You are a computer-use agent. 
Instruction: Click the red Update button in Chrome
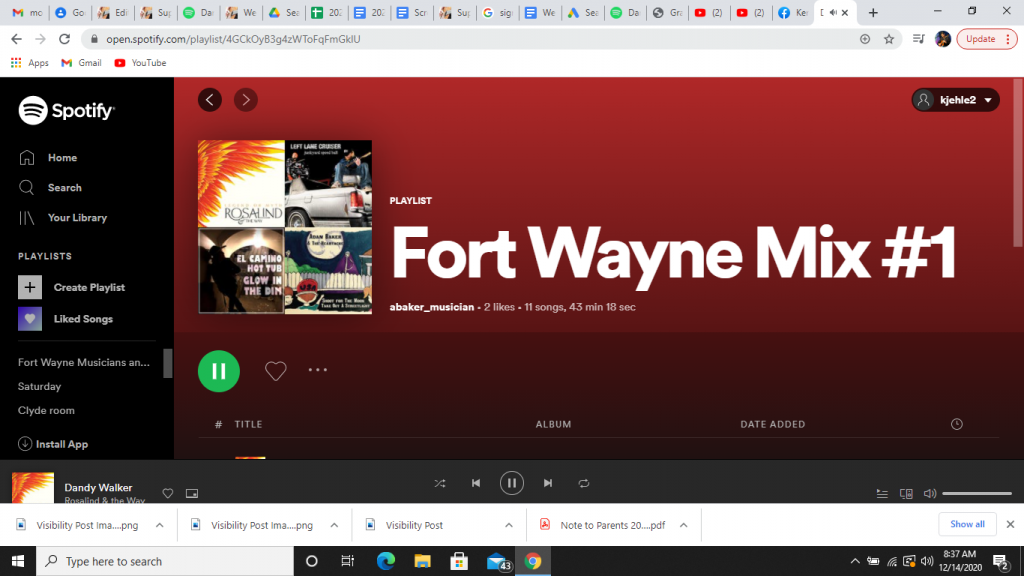[986, 39]
